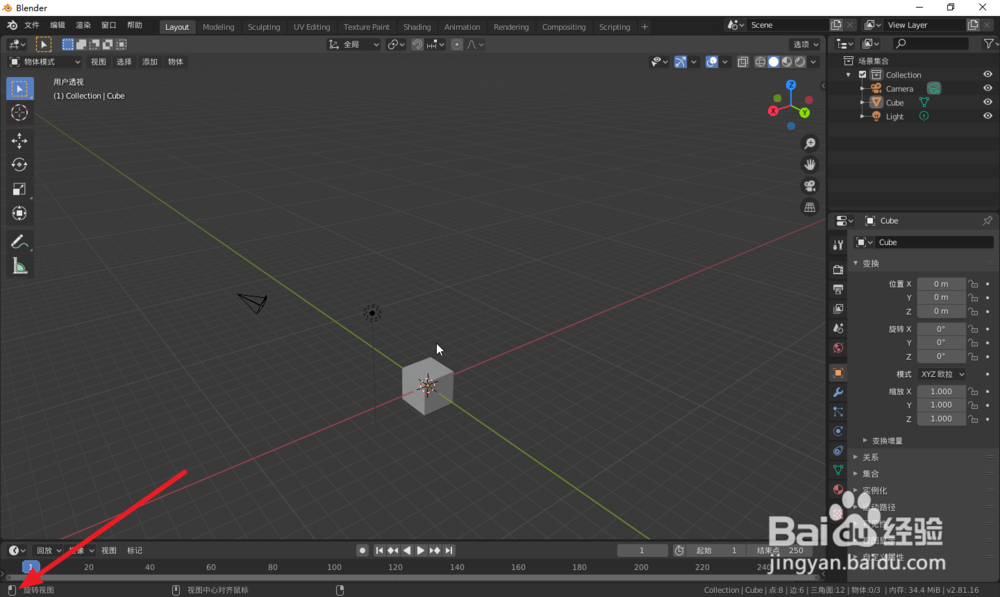Select the Scale tool
Viewport: 1000px width, 597px height.
click(20, 189)
